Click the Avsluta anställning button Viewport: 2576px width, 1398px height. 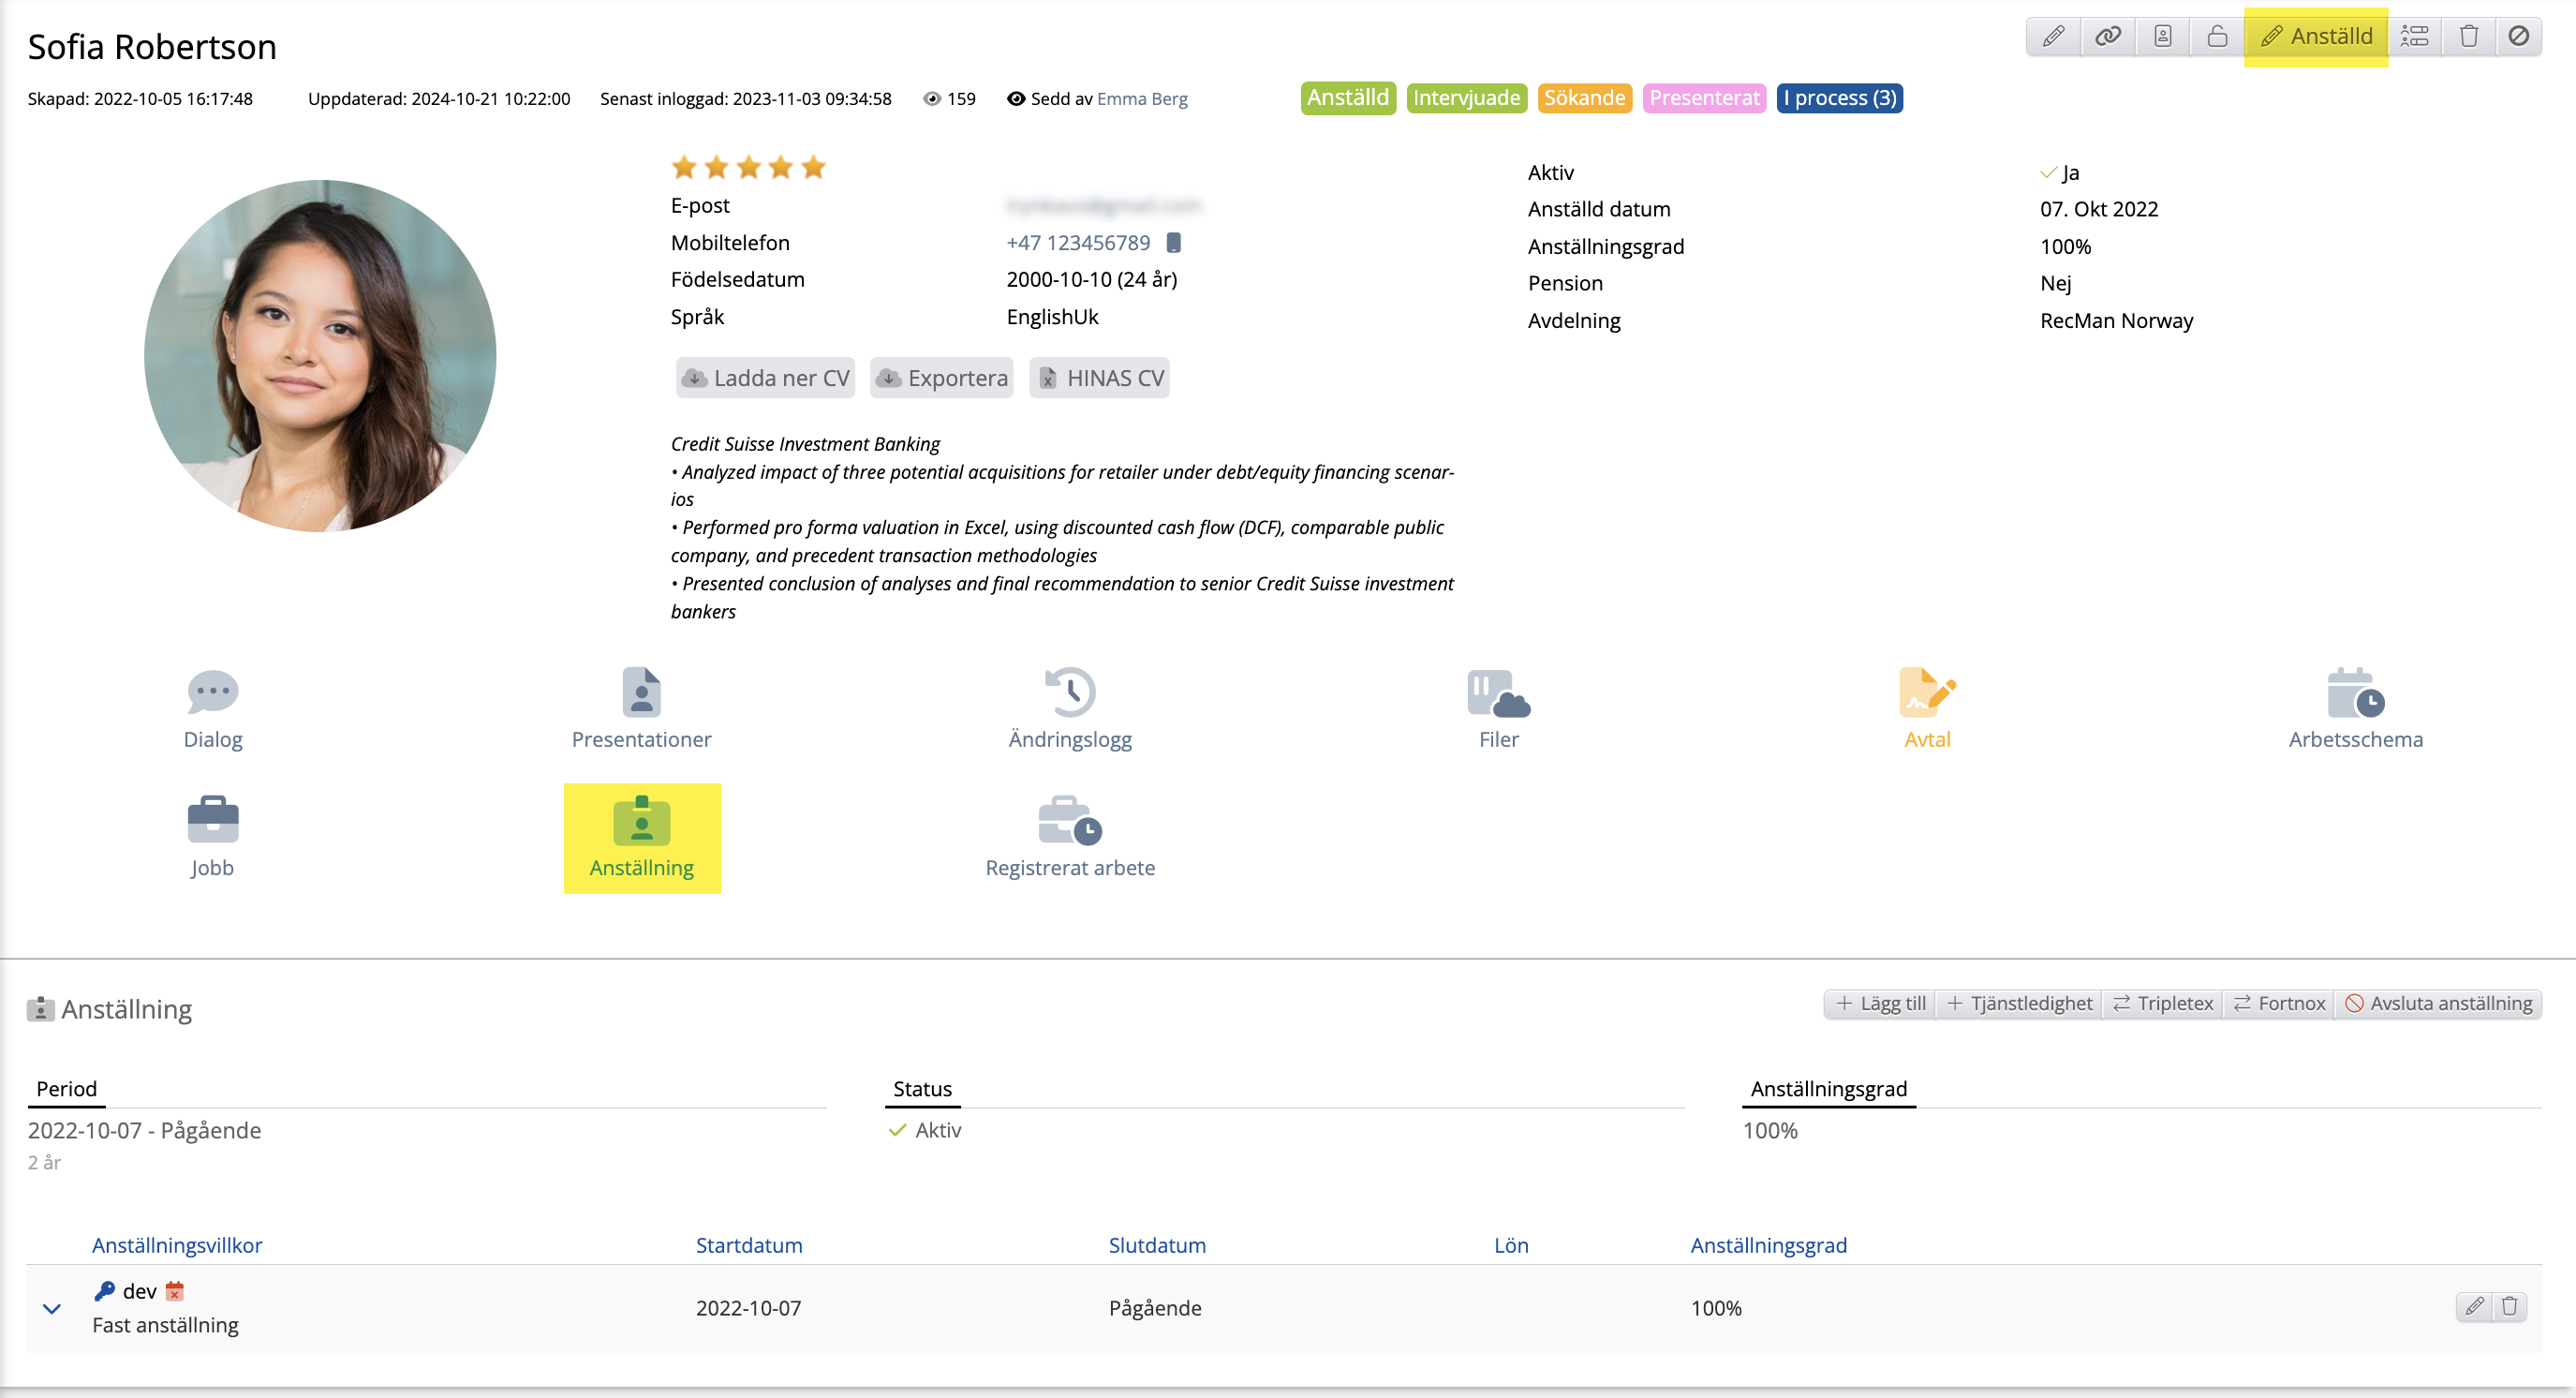click(x=2438, y=1003)
